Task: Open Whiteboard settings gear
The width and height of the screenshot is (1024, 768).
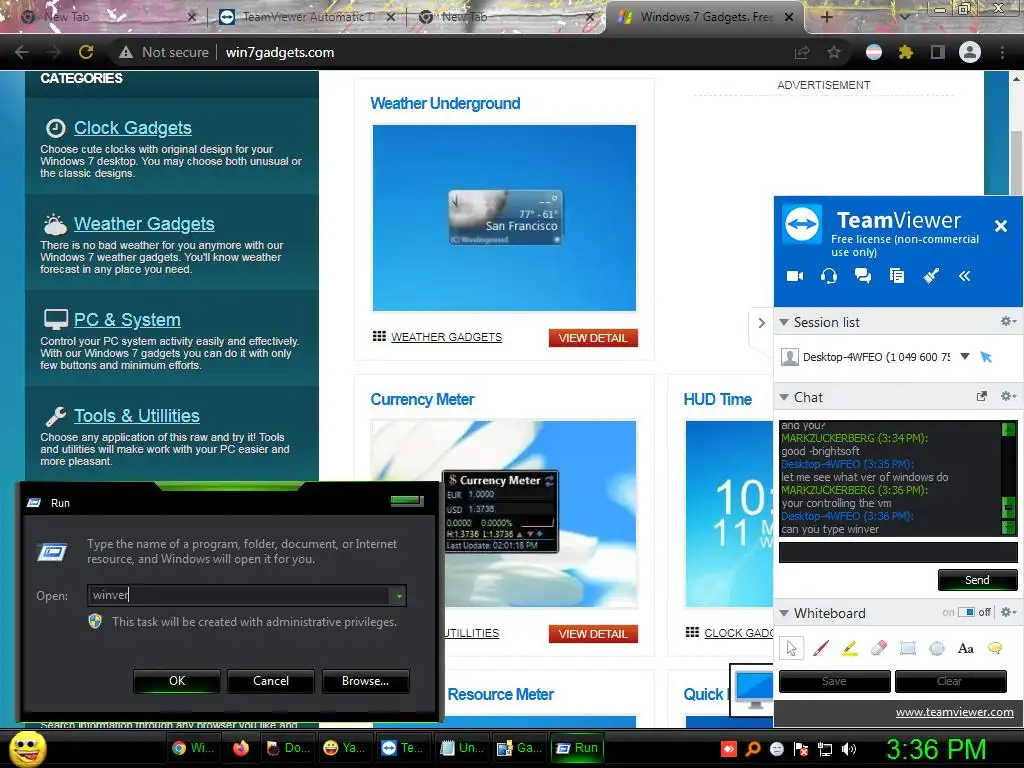Action: [1008, 612]
